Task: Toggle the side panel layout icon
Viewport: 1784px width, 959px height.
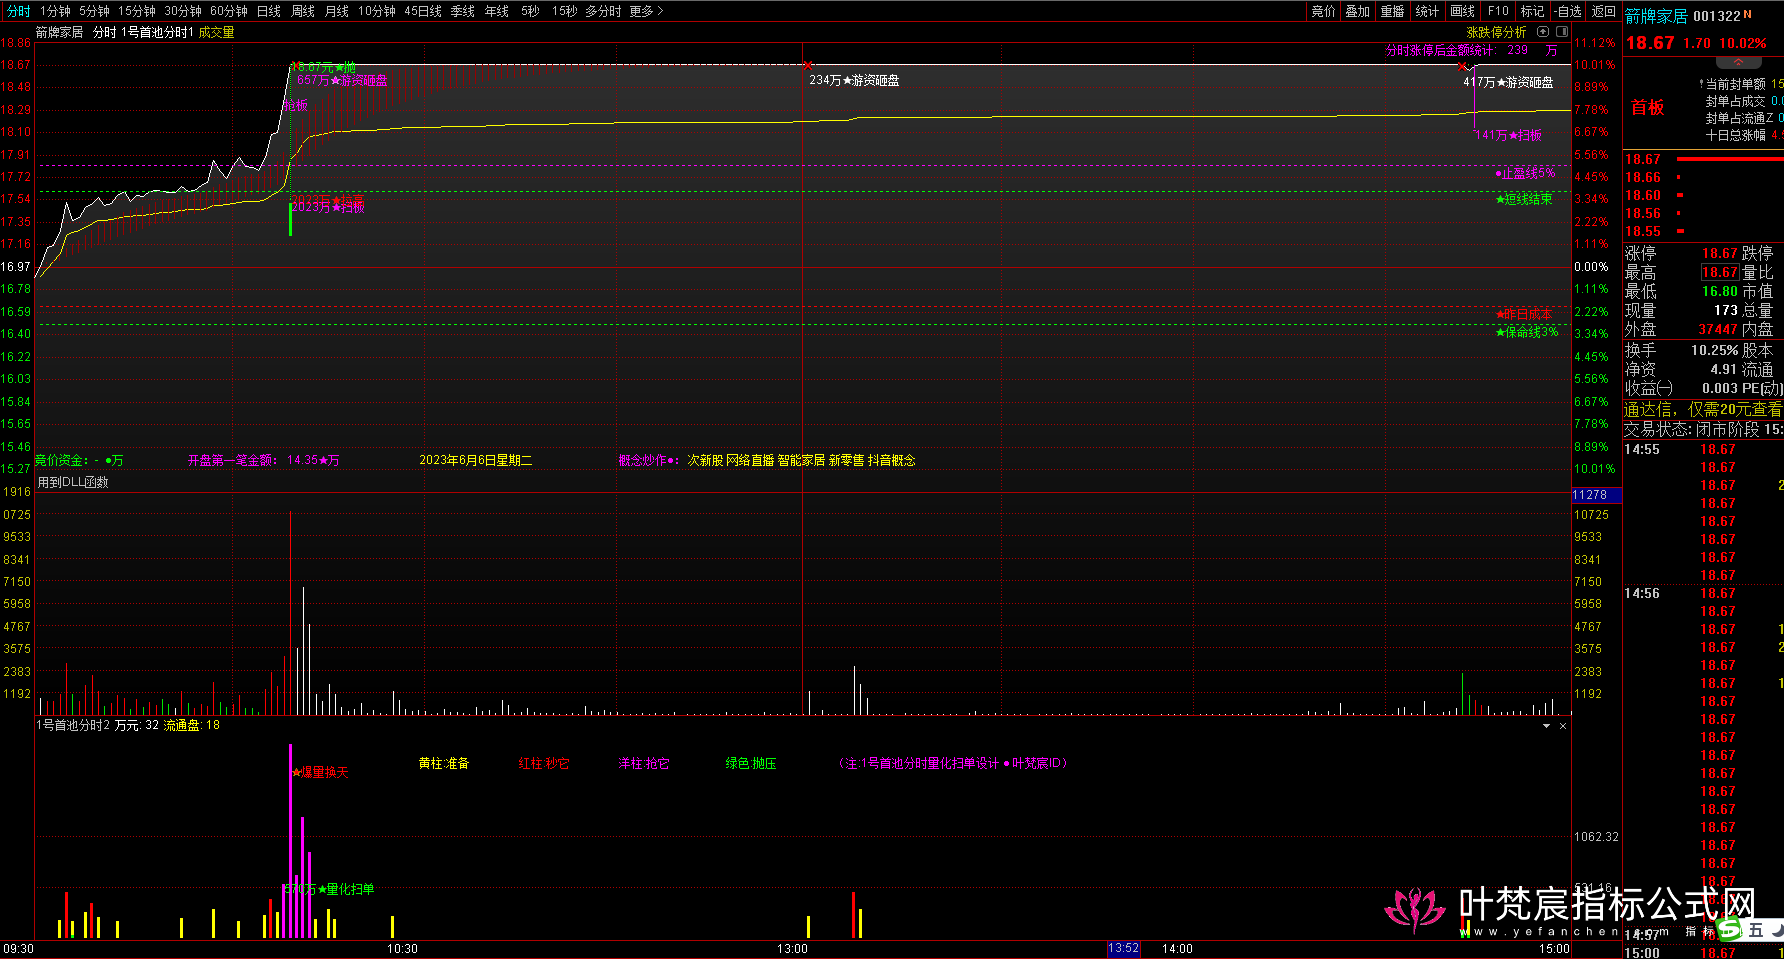Action: click(x=1562, y=32)
